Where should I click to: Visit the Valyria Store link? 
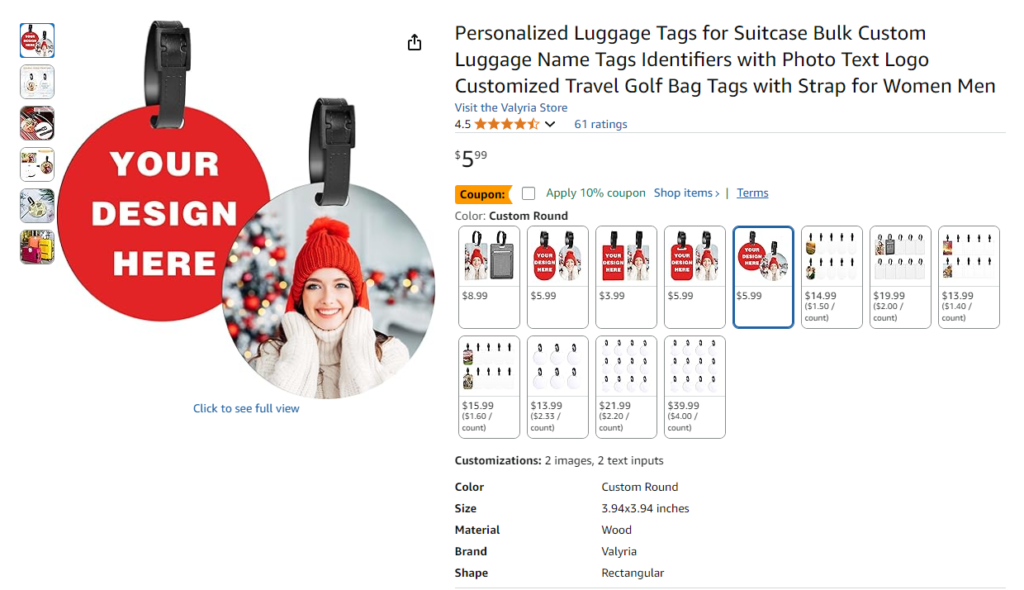click(x=511, y=108)
